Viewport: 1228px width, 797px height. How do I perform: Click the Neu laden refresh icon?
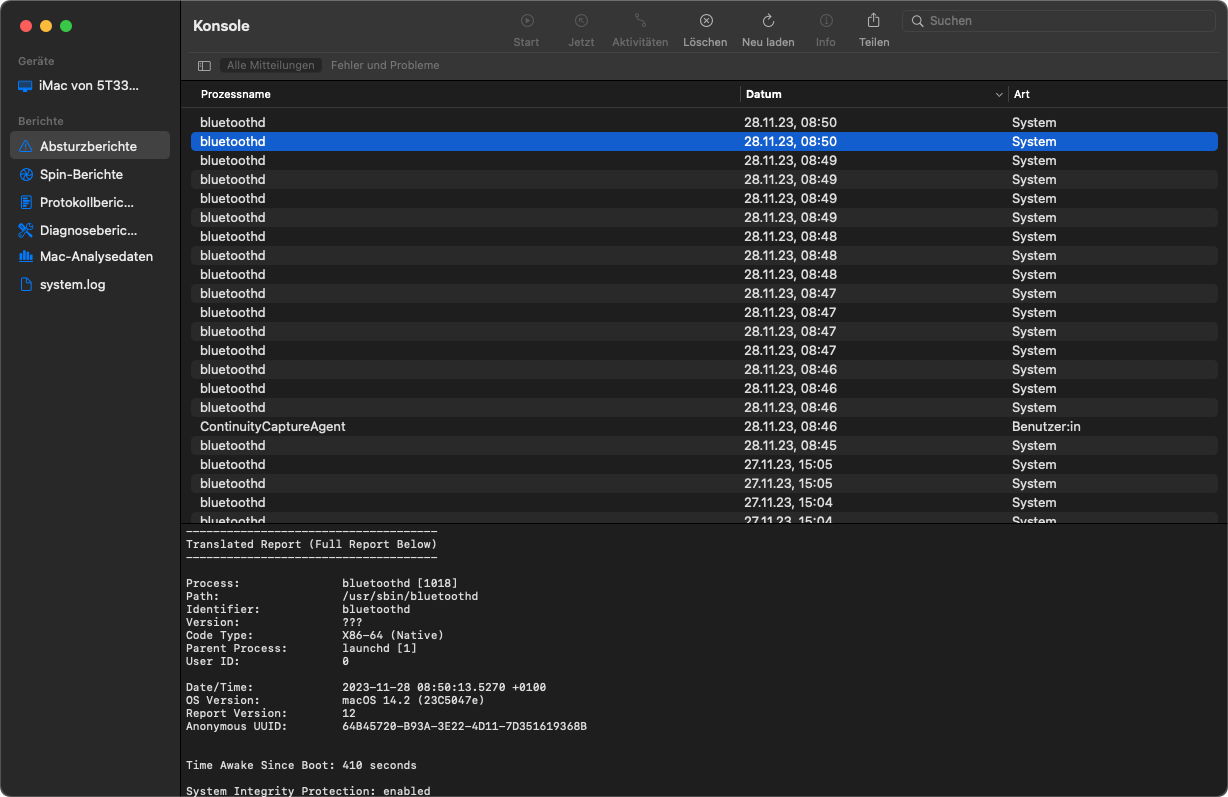(x=768, y=21)
